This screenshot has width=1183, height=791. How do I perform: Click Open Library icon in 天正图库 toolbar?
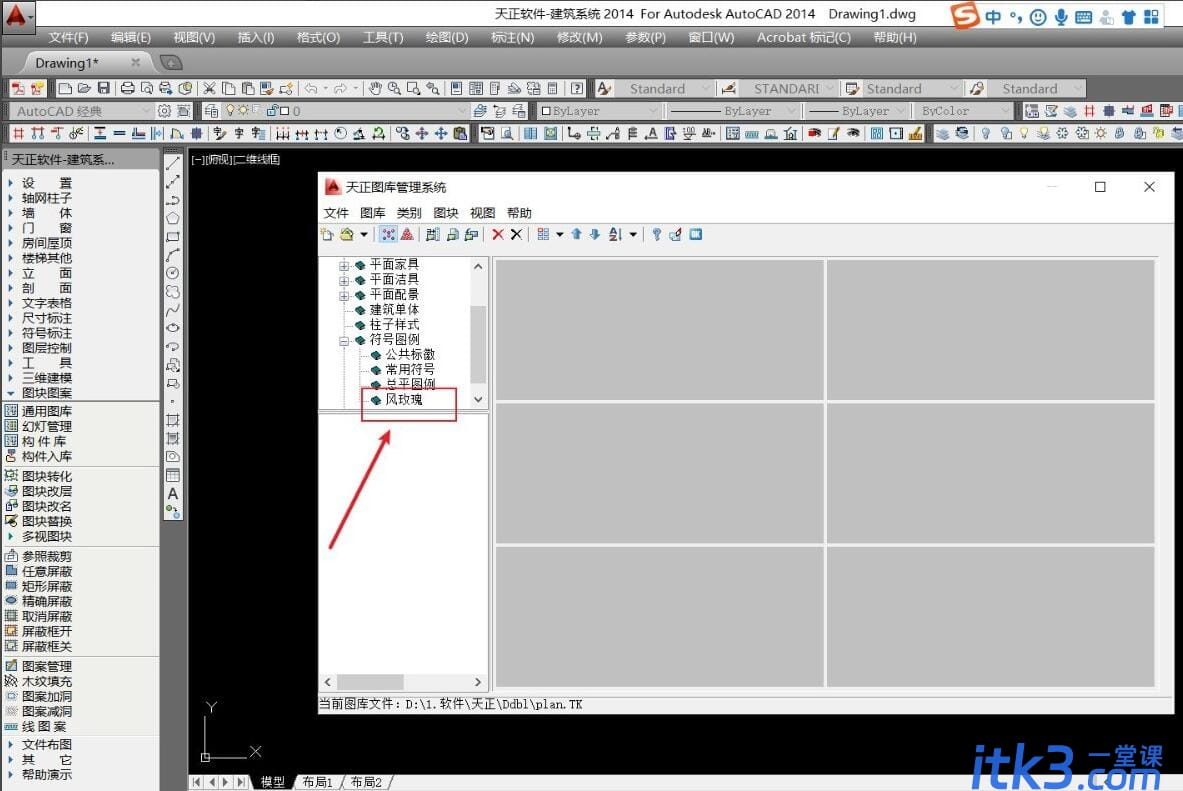tap(346, 235)
